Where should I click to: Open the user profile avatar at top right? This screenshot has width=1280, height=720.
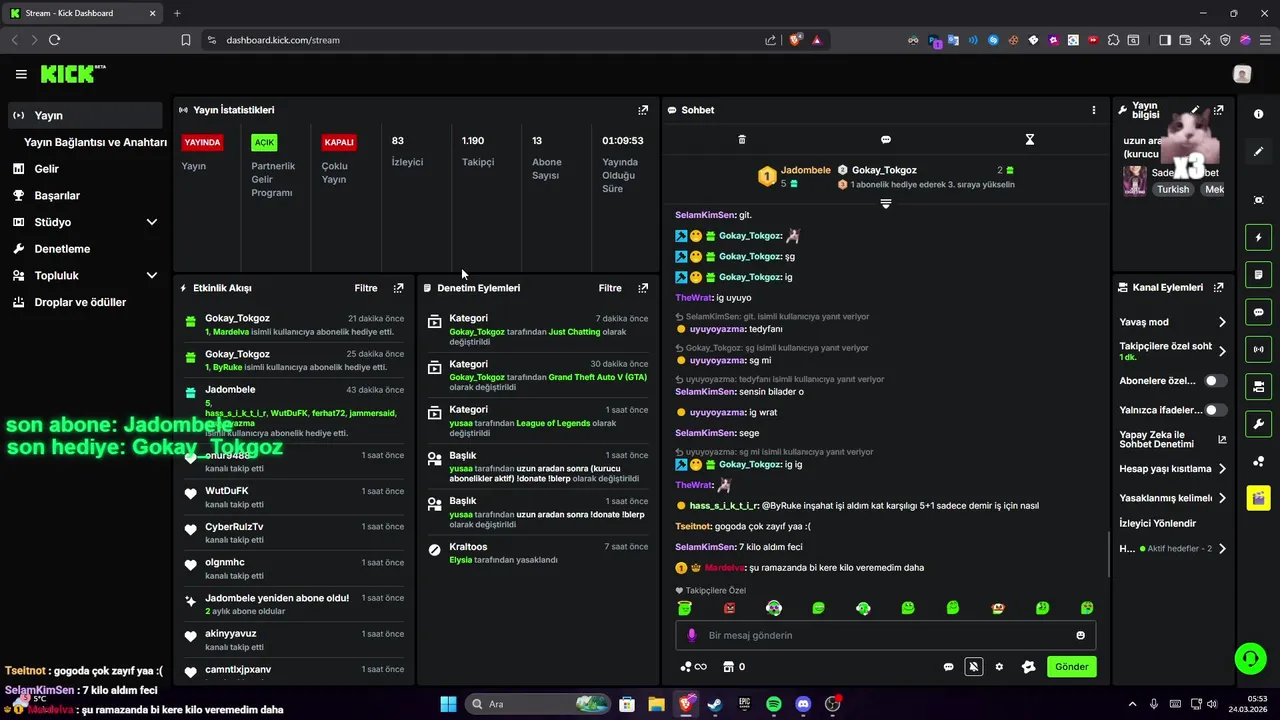pyautogui.click(x=1242, y=74)
